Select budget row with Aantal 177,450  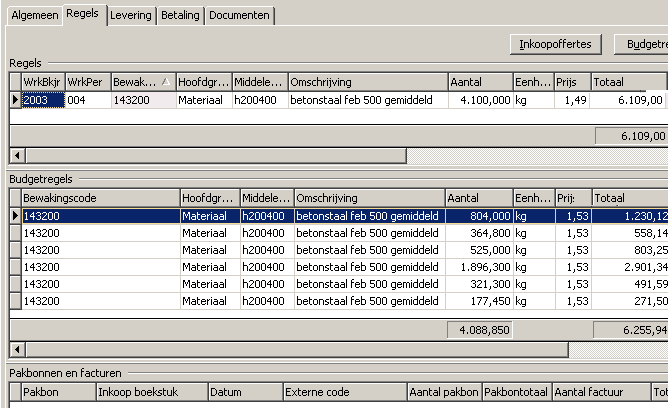pyautogui.click(x=345, y=301)
